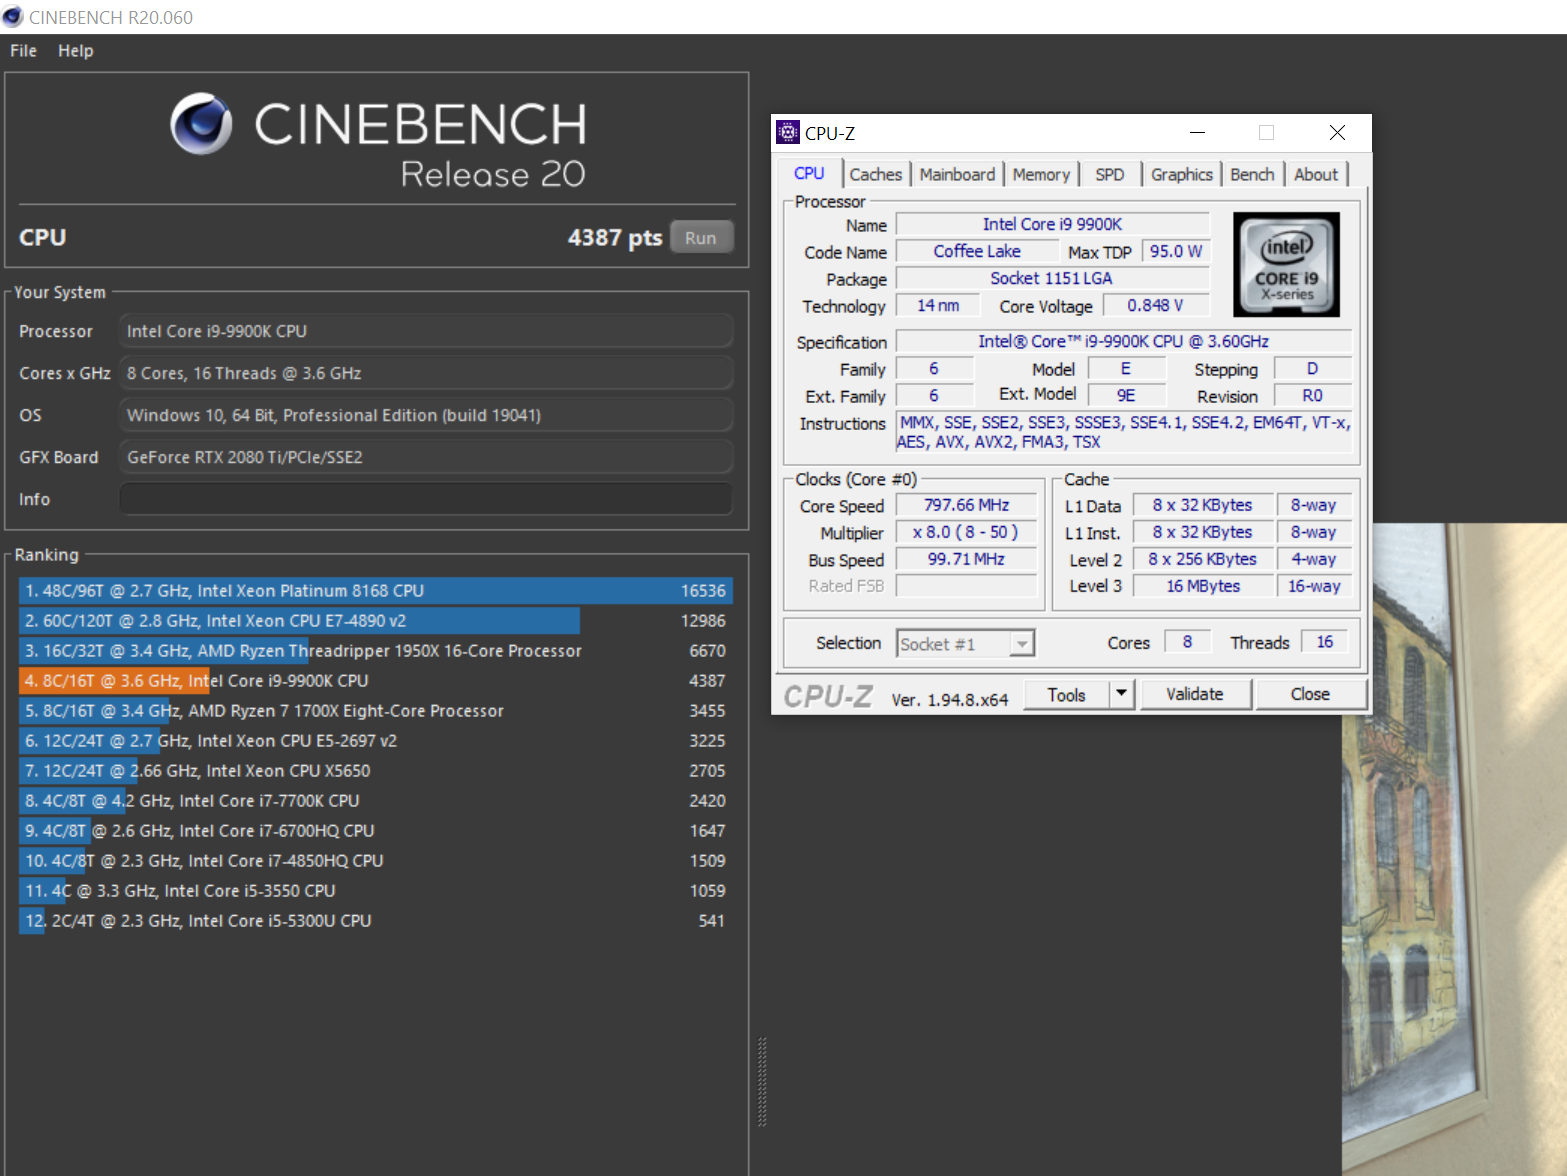Click the panel splitter handle beside the ranking panel

[762, 1082]
